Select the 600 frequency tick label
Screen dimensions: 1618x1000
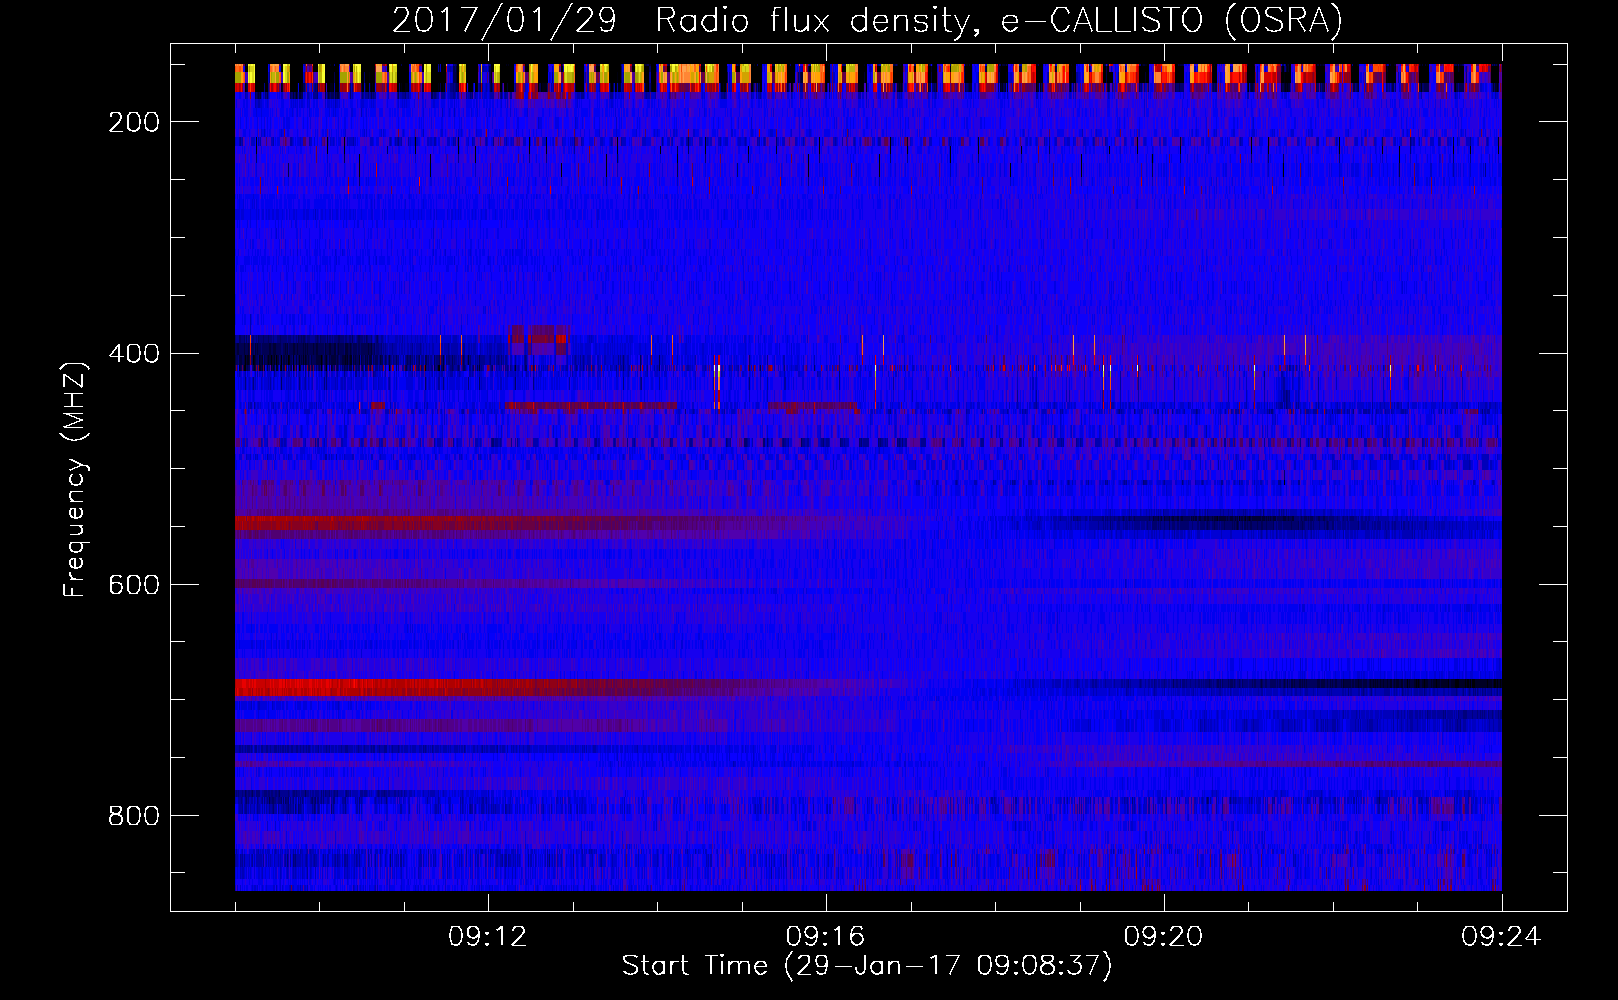coord(134,585)
